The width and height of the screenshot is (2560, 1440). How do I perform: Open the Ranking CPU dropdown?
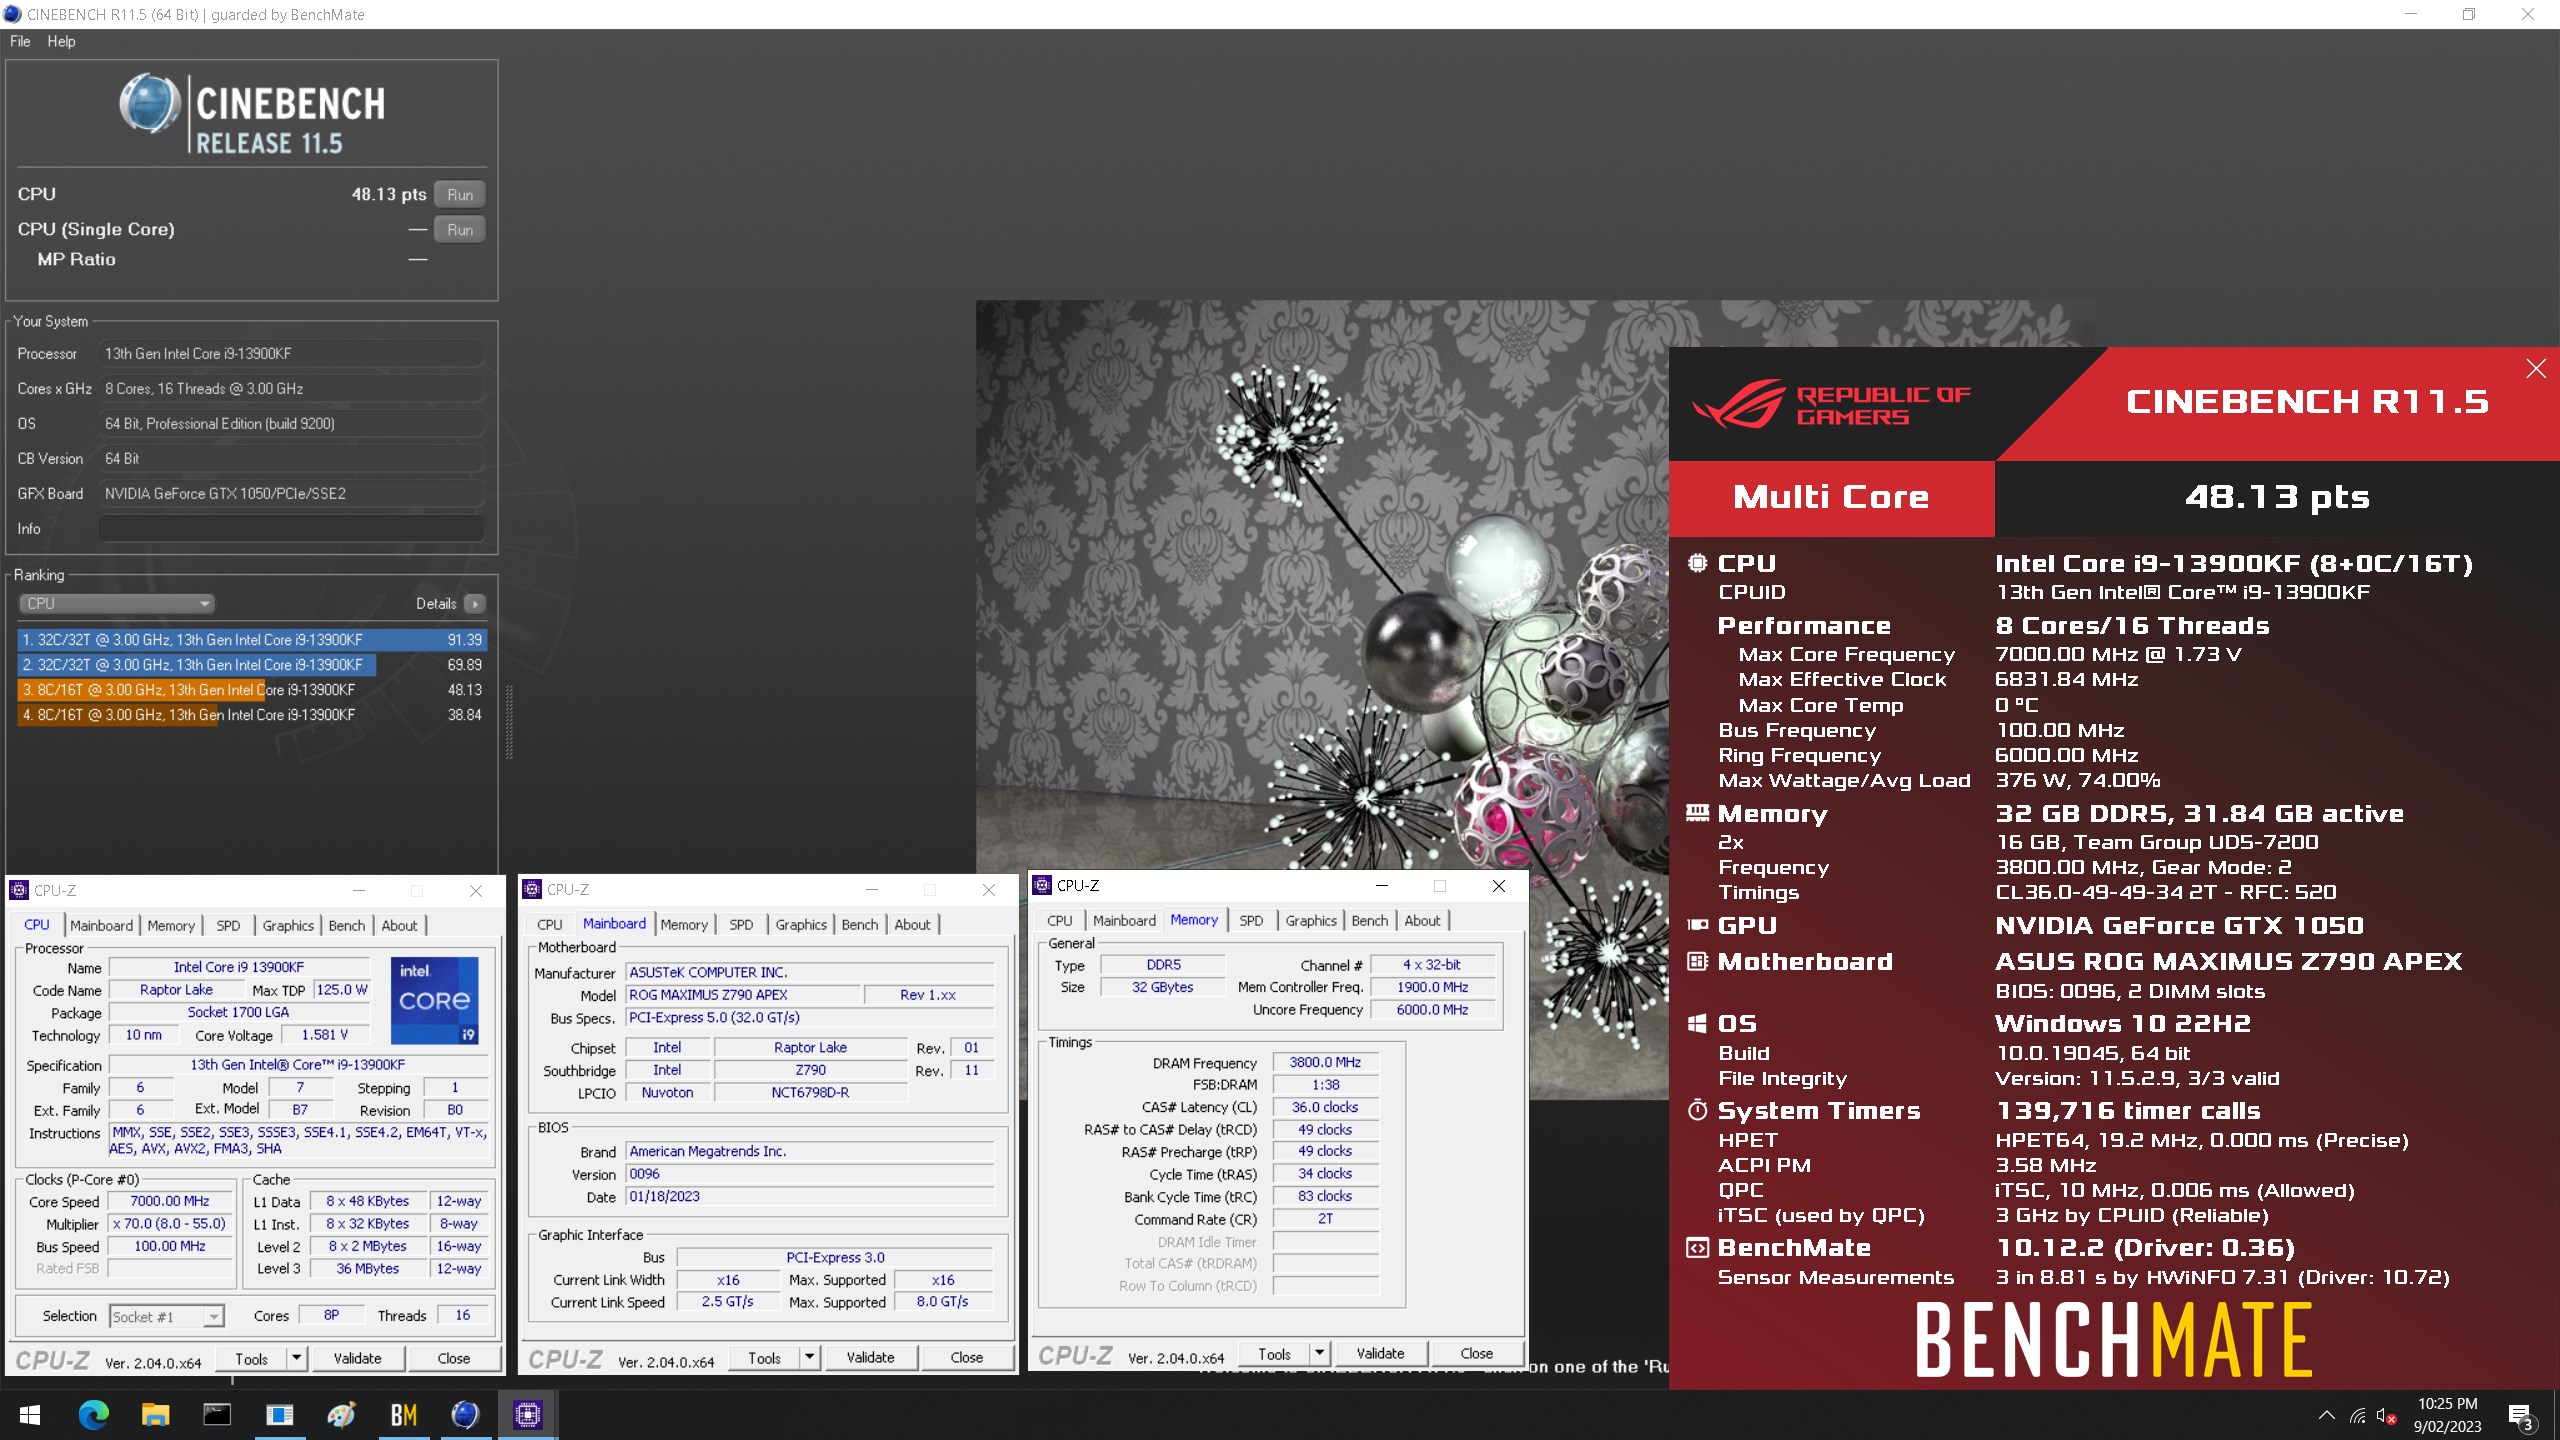coord(117,603)
